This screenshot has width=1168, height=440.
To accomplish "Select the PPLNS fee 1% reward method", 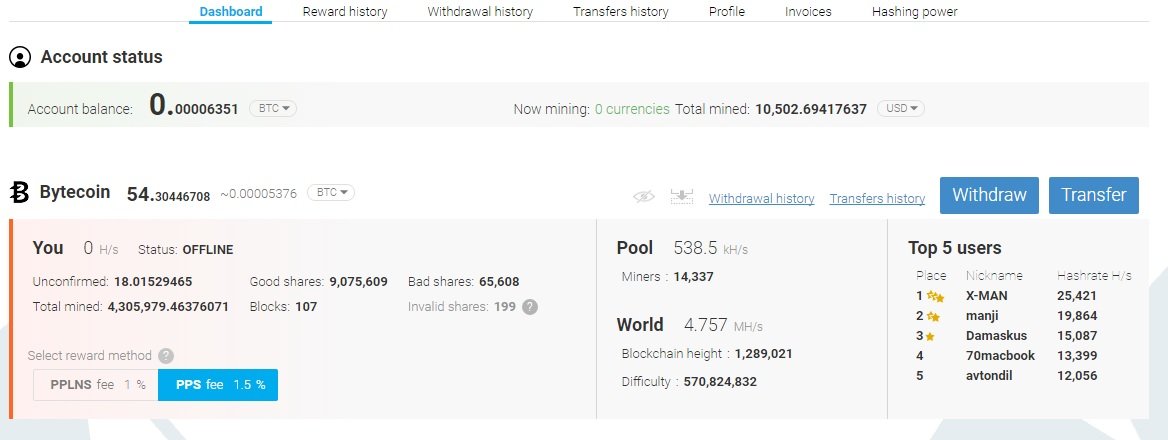I will coord(96,385).
